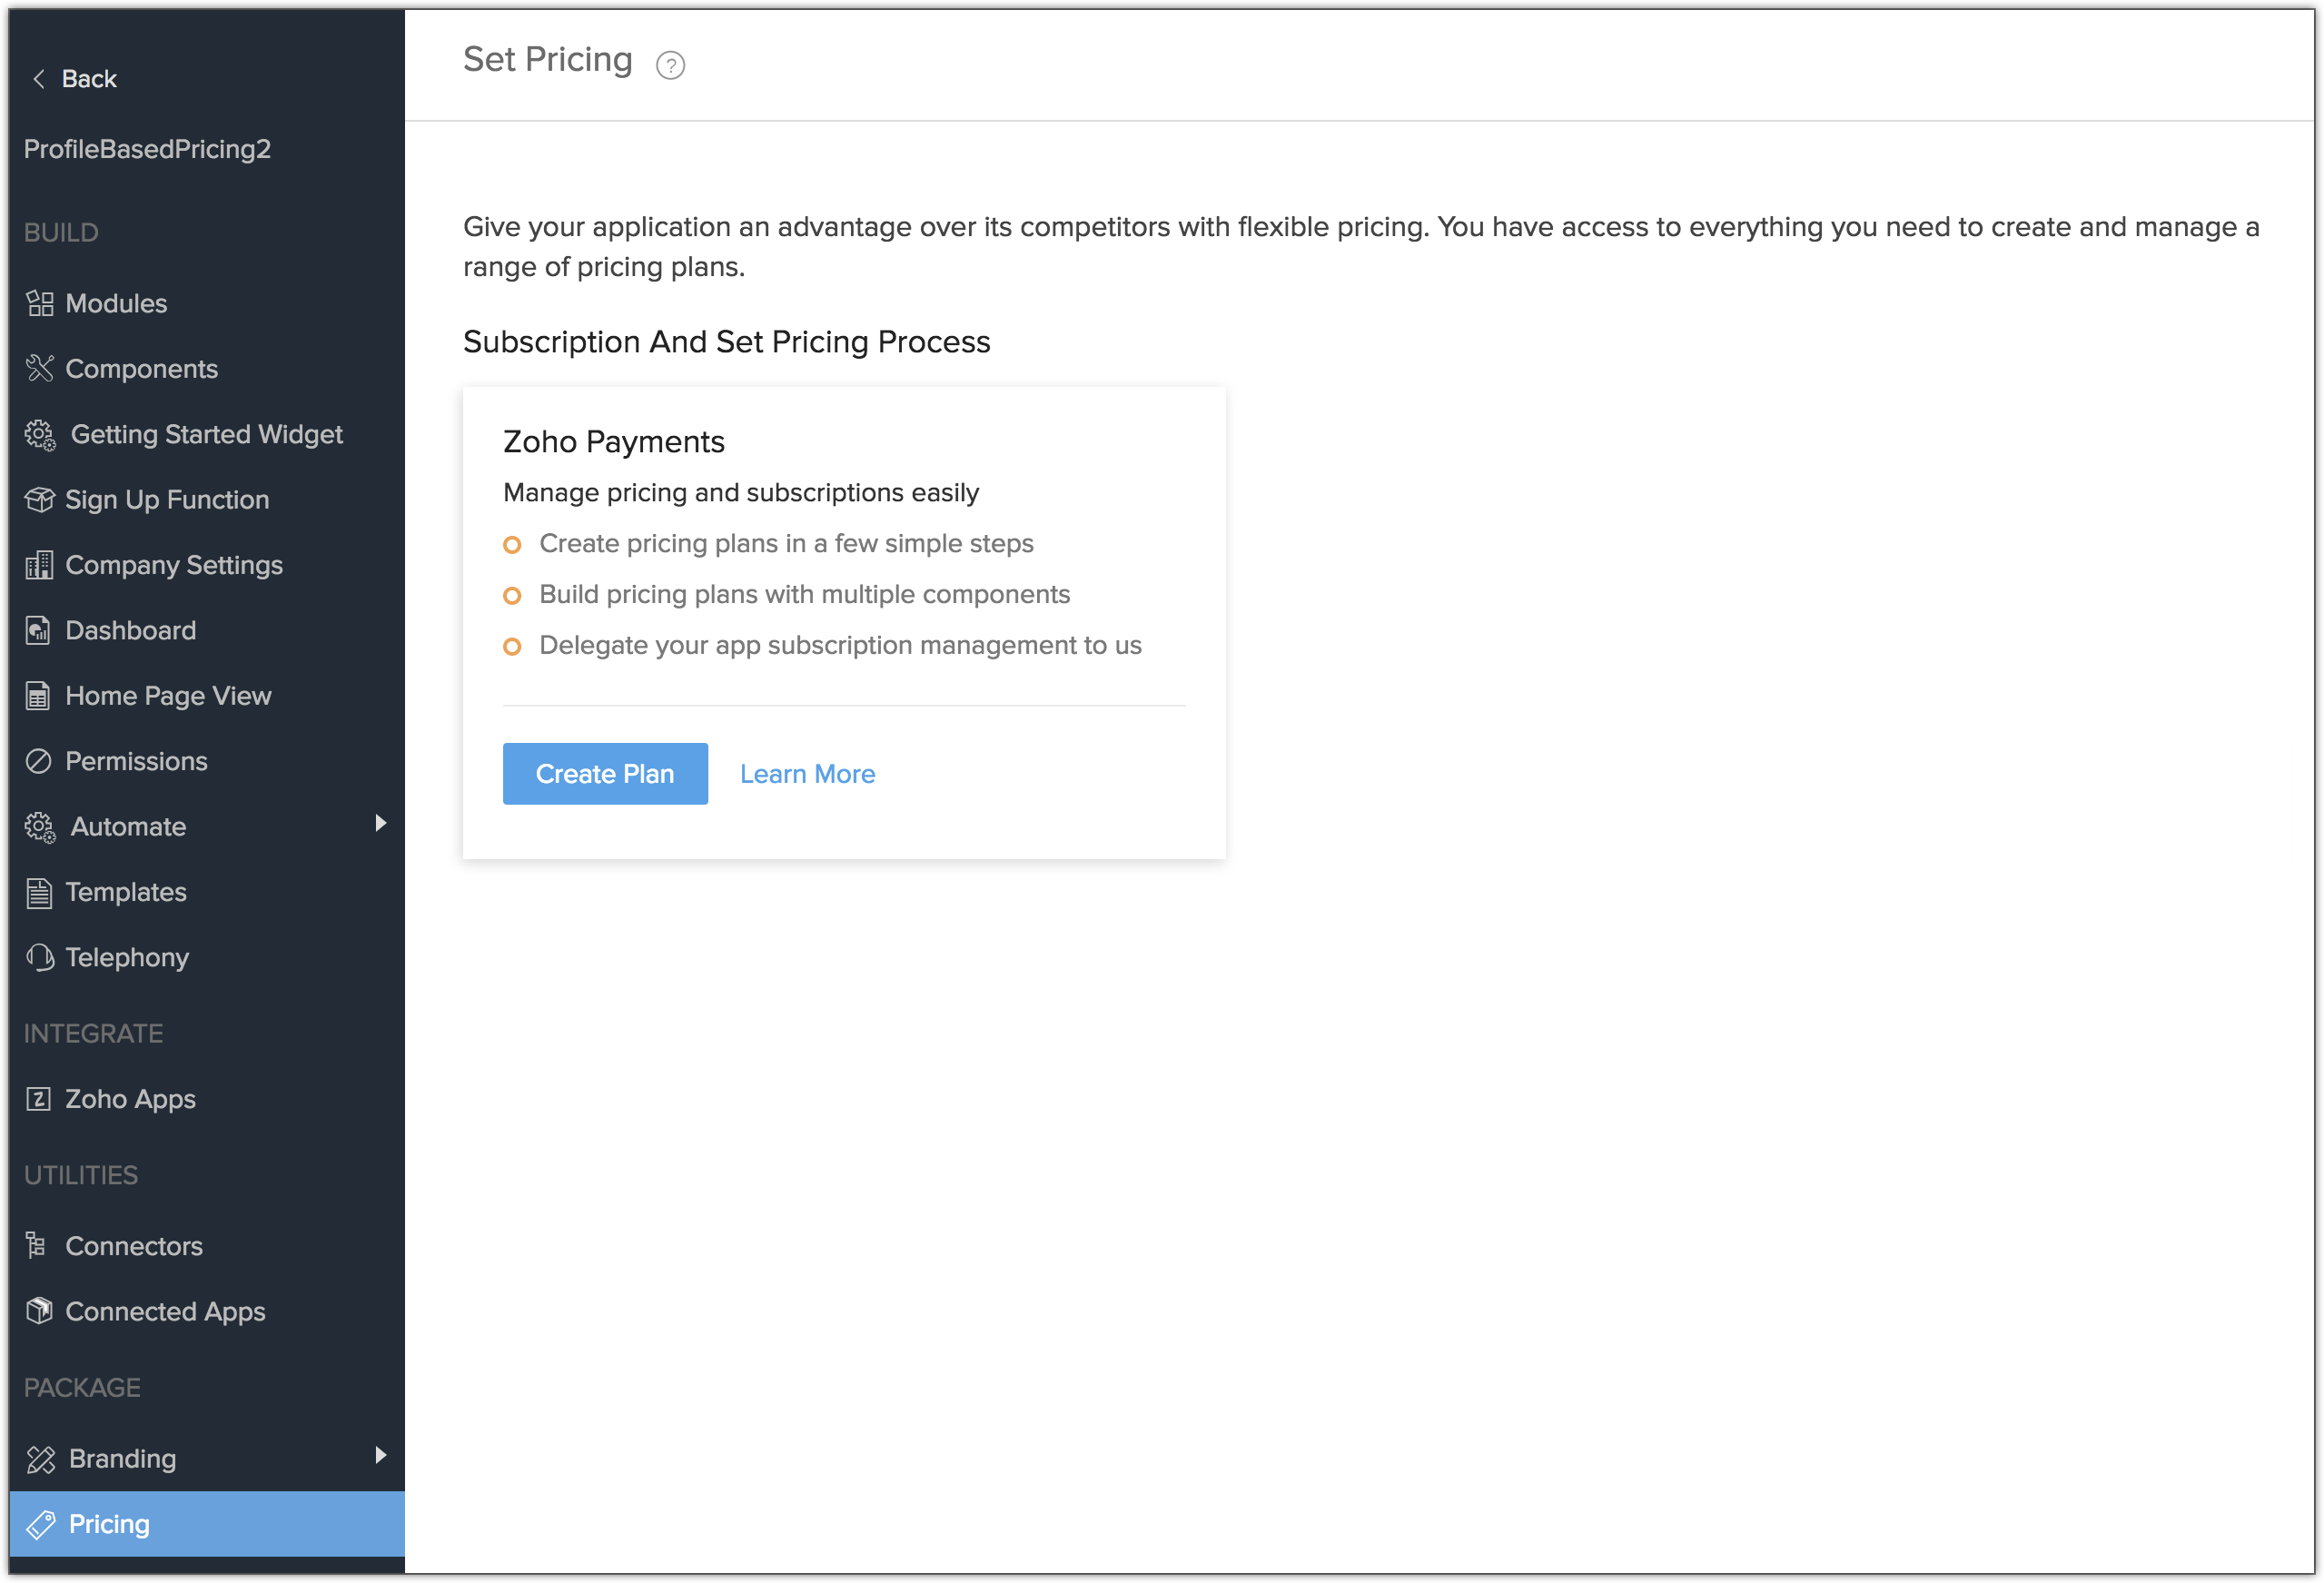The width and height of the screenshot is (2324, 1583).
Task: Click the Zoho Apps Z icon
Action: point(39,1100)
